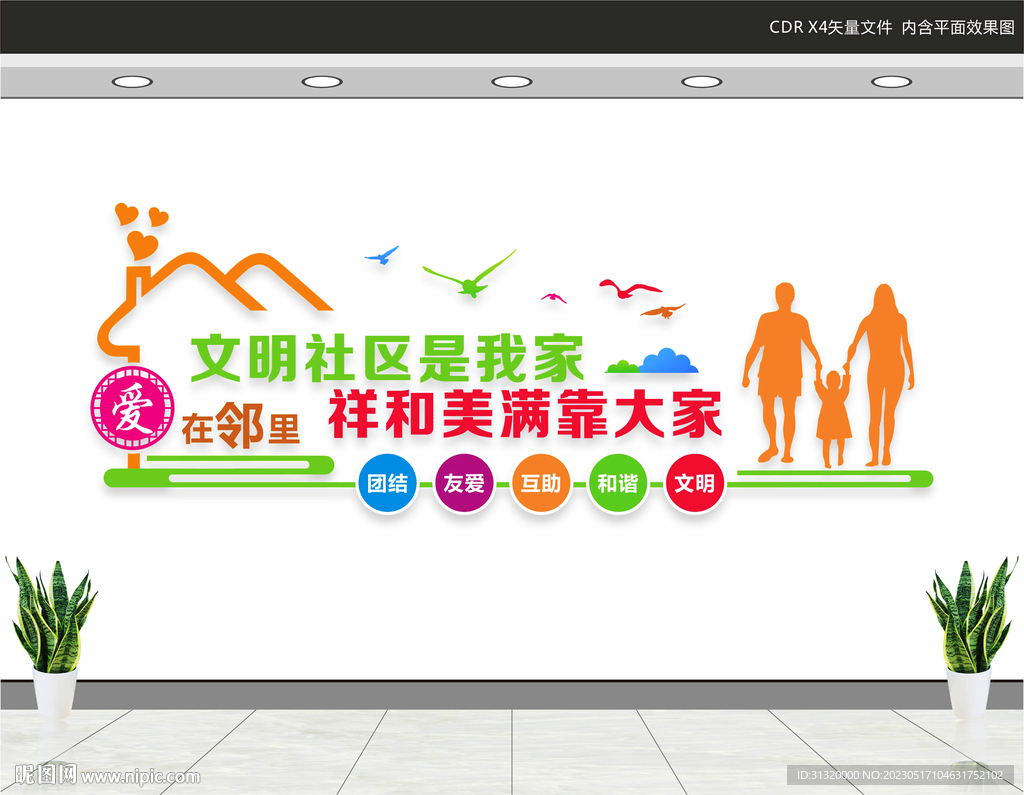Click the www.nipic.com watermark link

click(x=140, y=777)
